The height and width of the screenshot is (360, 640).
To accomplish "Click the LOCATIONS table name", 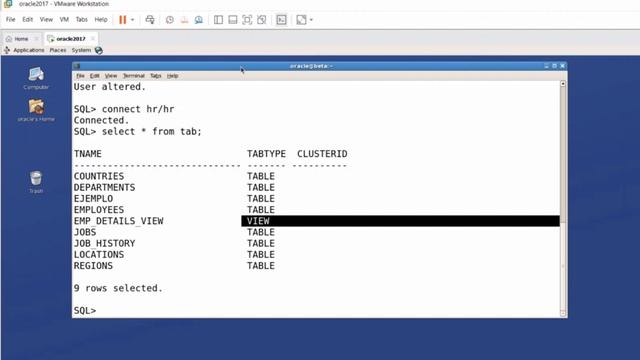I will pyautogui.click(x=99, y=255).
